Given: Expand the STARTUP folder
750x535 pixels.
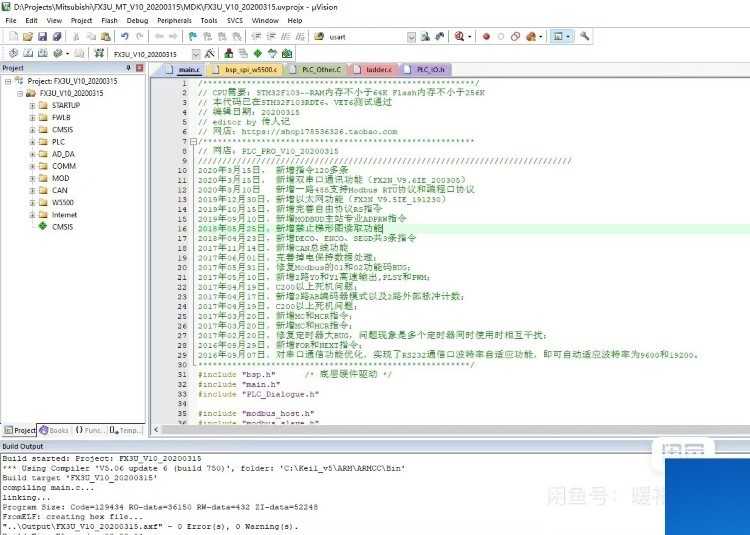Looking at the screenshot, I should click(32, 105).
